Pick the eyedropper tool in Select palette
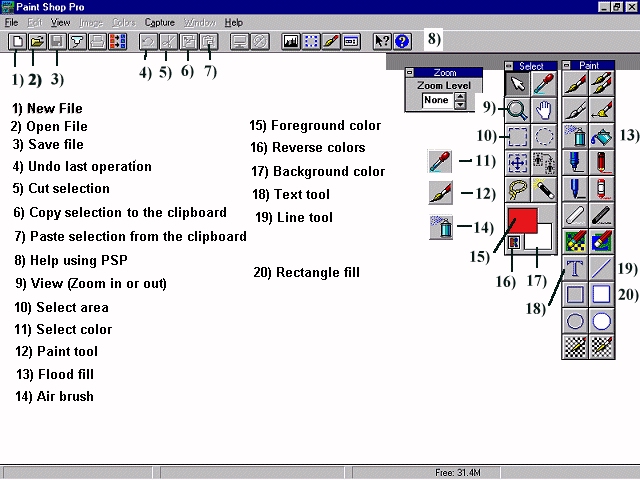This screenshot has height=480, width=640. [x=544, y=84]
